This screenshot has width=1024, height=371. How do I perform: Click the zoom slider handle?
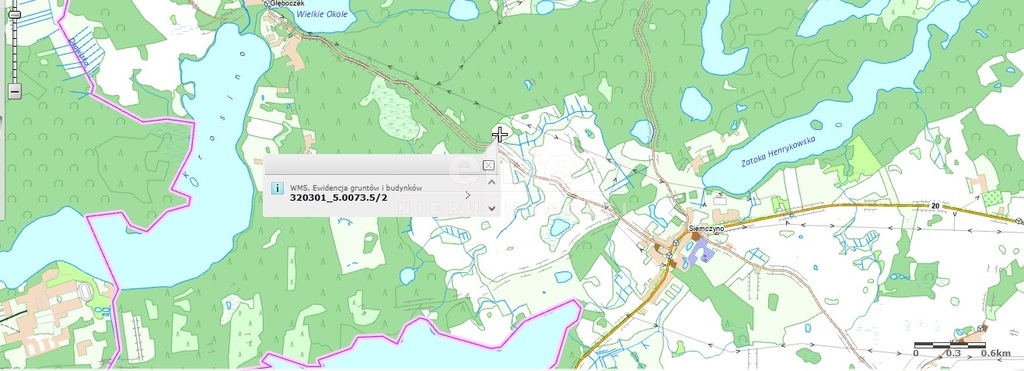14,14
